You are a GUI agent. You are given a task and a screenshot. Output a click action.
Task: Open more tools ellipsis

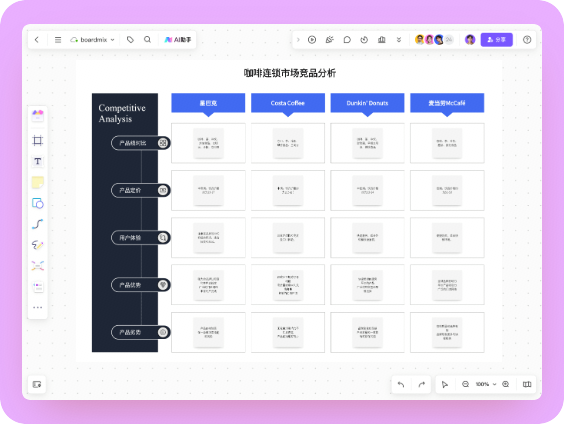click(x=38, y=307)
